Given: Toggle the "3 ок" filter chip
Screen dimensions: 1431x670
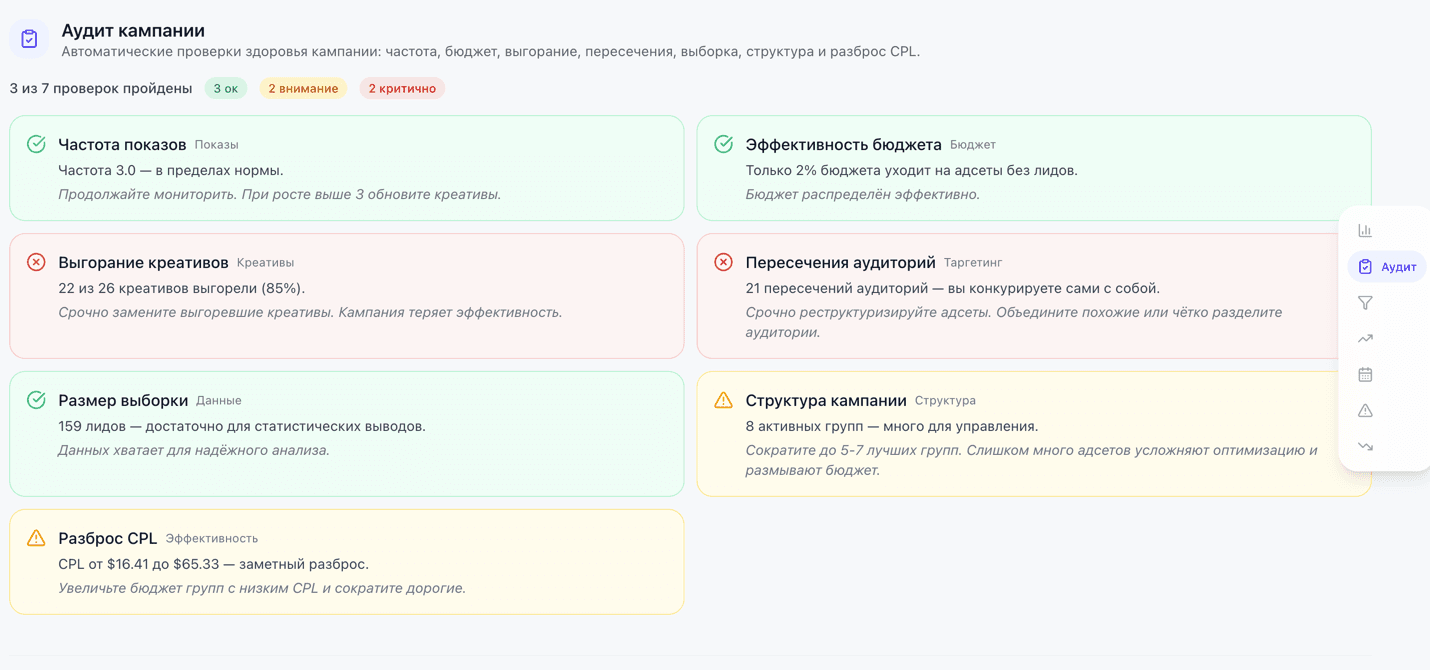Looking at the screenshot, I should pyautogui.click(x=225, y=88).
